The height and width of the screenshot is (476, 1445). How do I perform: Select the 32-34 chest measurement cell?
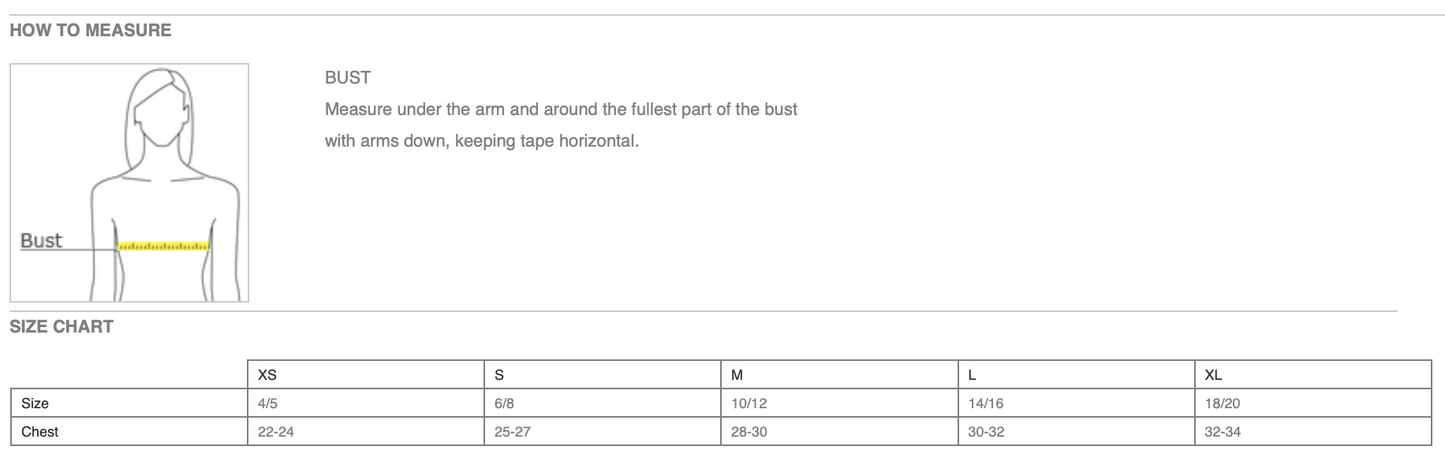click(x=1224, y=432)
